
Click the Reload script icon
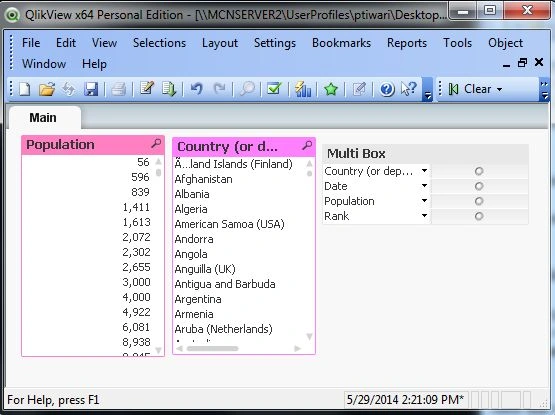tap(169, 89)
